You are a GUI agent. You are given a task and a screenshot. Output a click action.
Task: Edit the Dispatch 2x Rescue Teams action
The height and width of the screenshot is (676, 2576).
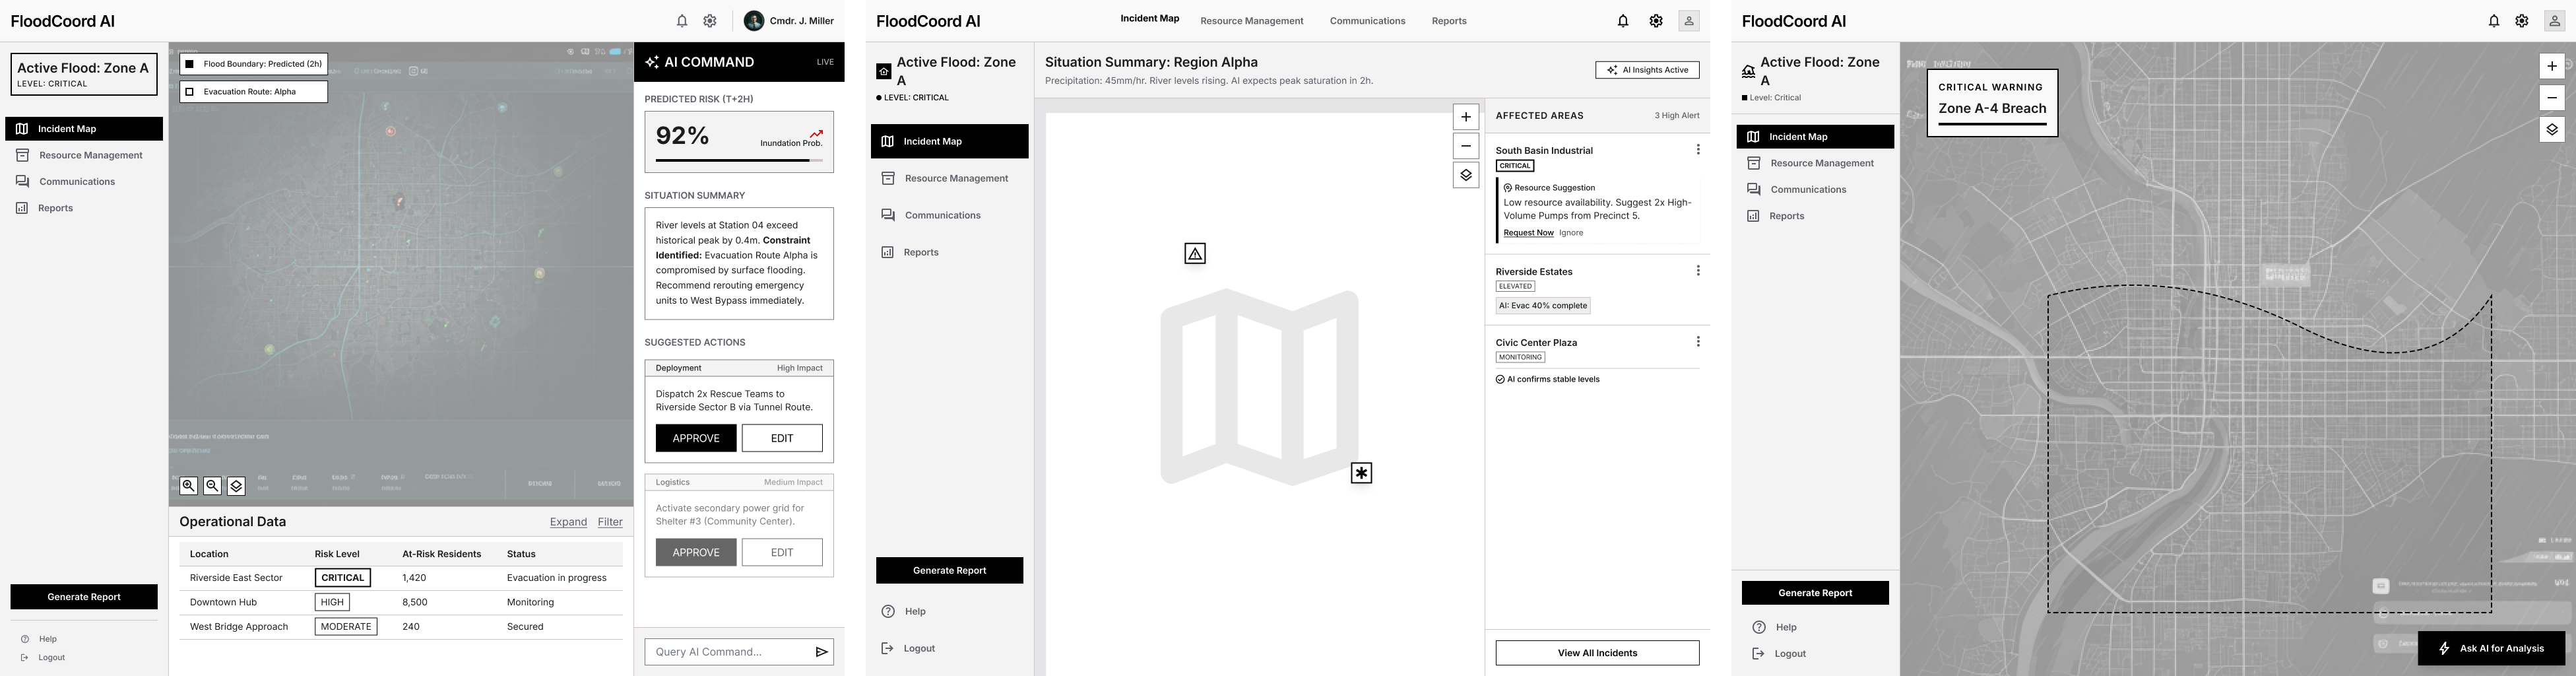pyautogui.click(x=782, y=438)
